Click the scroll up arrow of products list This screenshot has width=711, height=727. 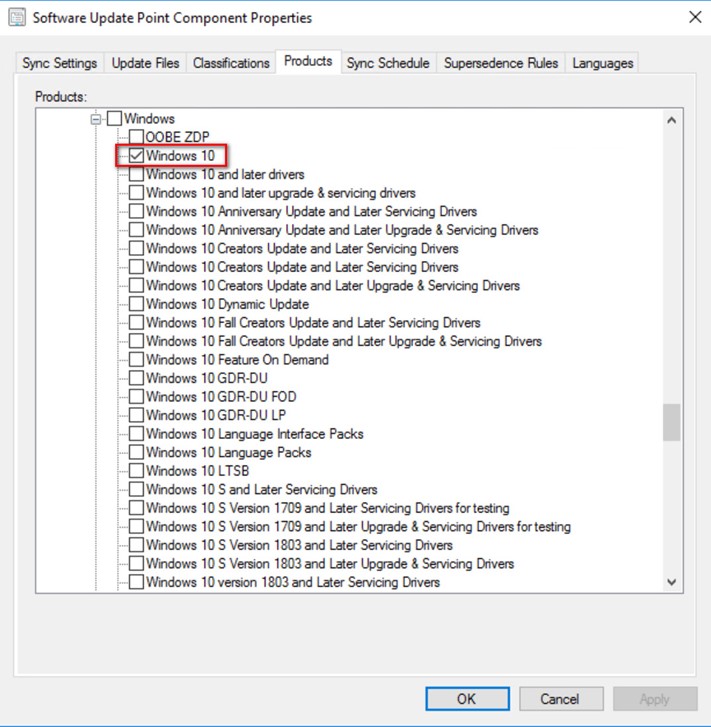671,121
